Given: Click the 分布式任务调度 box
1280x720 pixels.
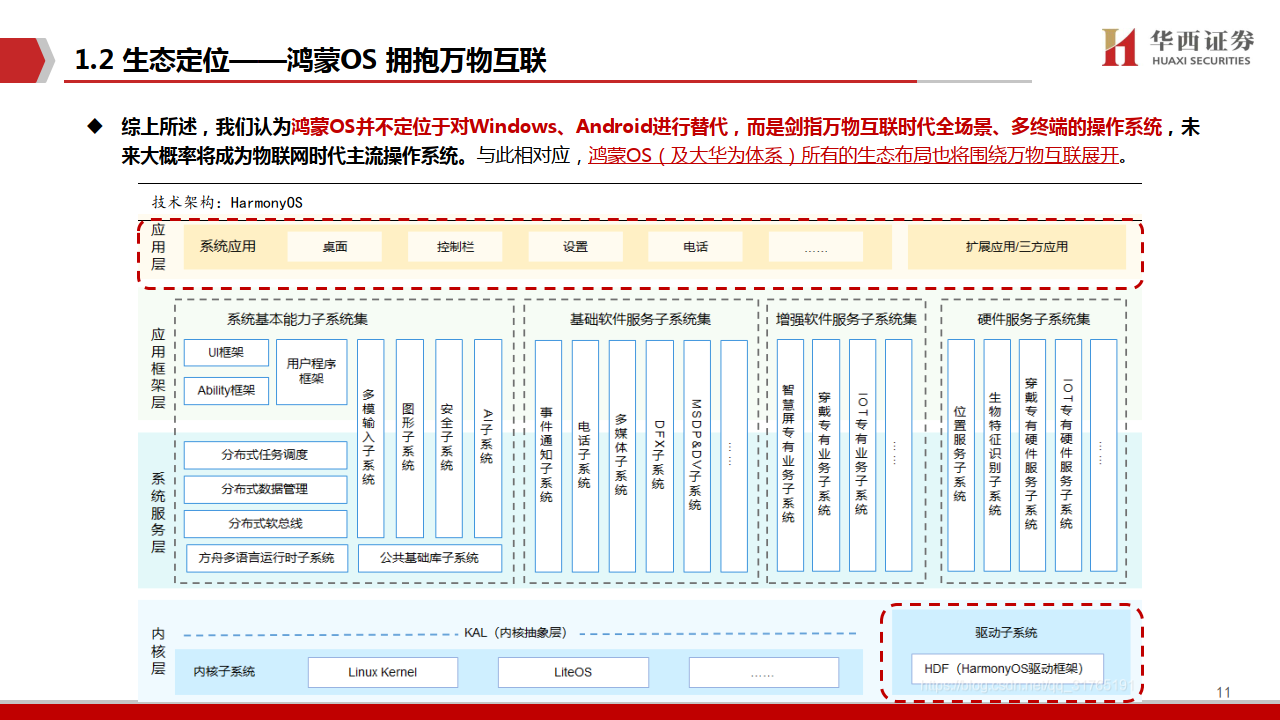Looking at the screenshot, I should 265,455.
